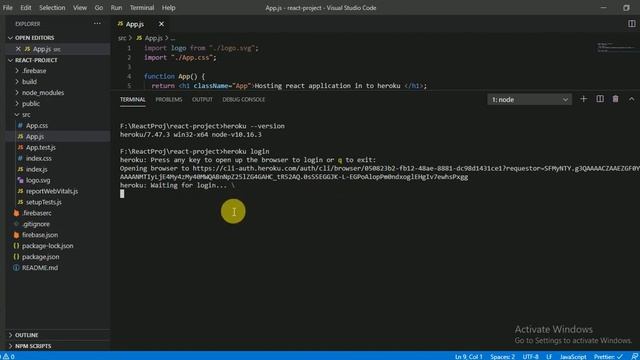Expand the NPM Scripts section

pos(33,346)
